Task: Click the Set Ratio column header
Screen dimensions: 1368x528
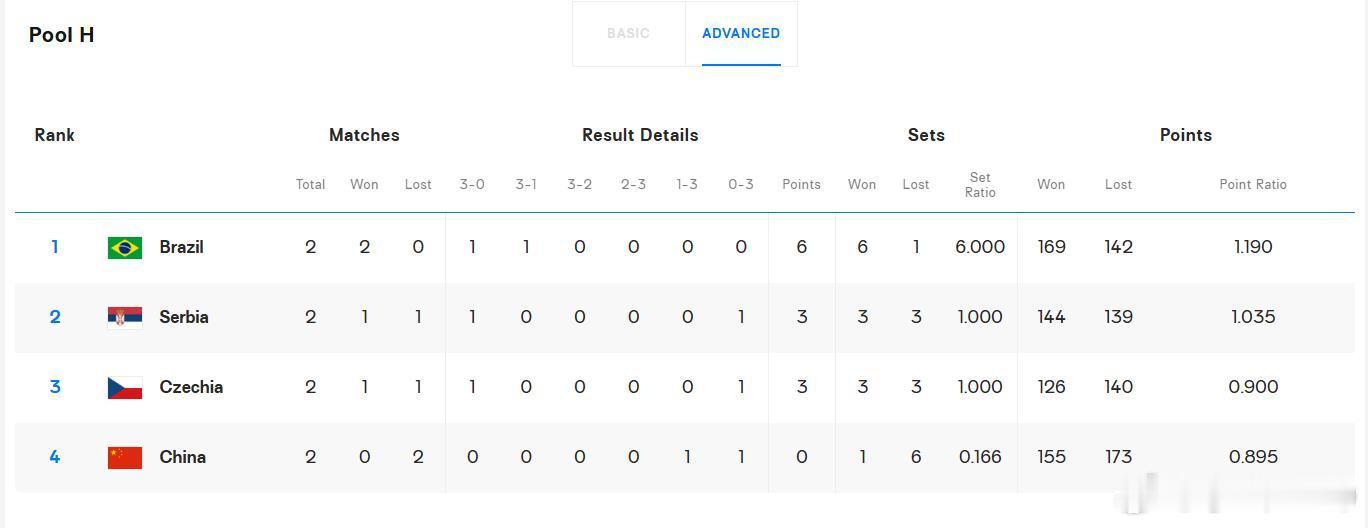Action: (x=980, y=184)
